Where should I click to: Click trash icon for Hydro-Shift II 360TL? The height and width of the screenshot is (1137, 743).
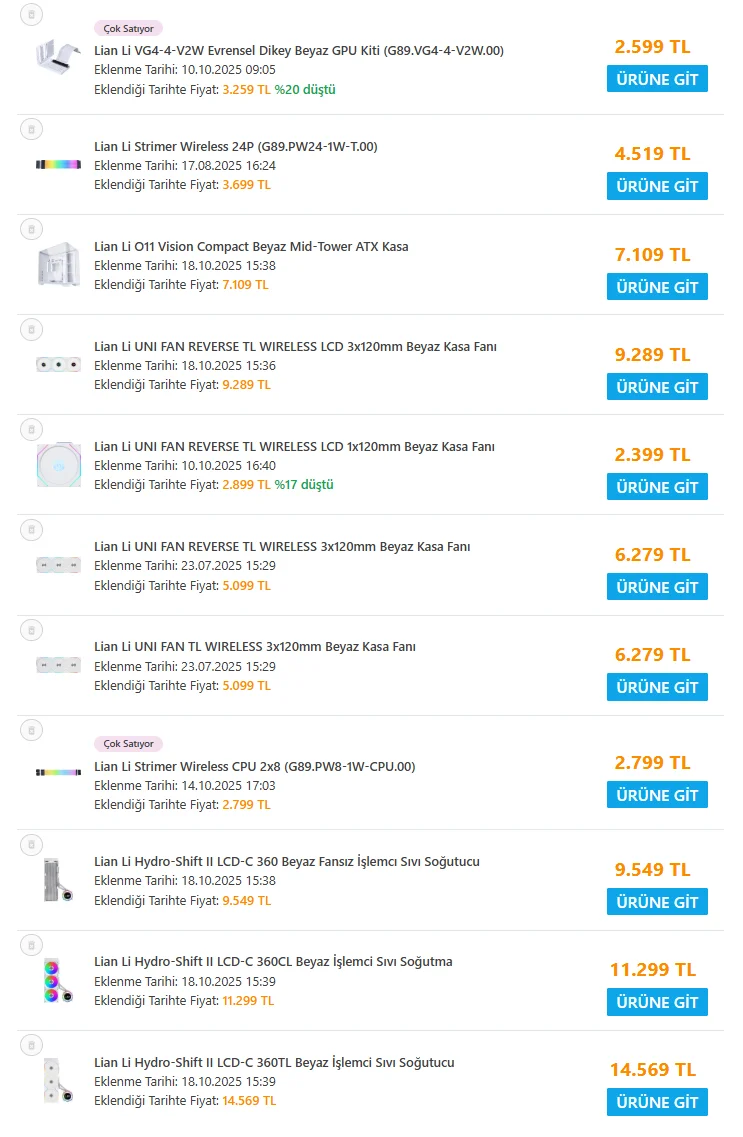coord(31,1045)
